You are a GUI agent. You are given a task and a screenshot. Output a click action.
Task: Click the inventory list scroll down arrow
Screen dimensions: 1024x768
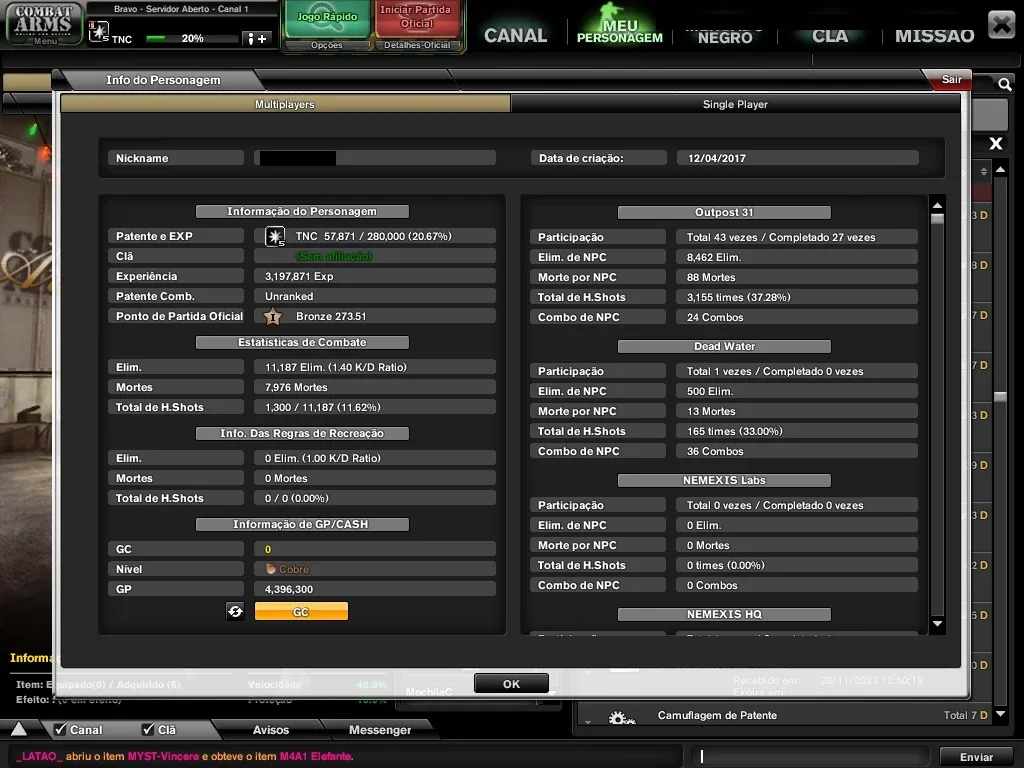pos(1000,714)
